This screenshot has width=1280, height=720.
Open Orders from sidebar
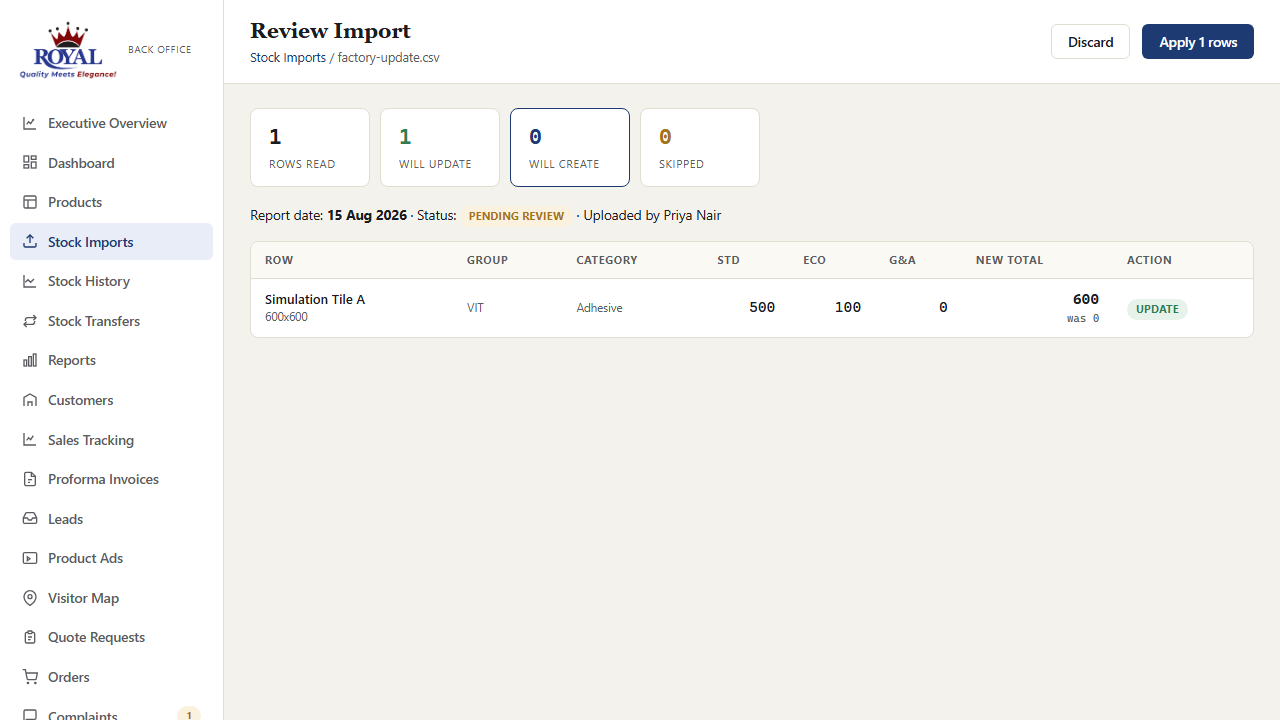coord(111,677)
